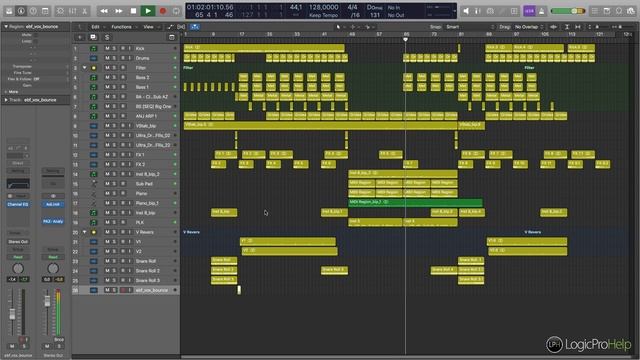Record-enable the ebf_vox_bounce track
The height and width of the screenshot is (360, 640).
[122, 290]
